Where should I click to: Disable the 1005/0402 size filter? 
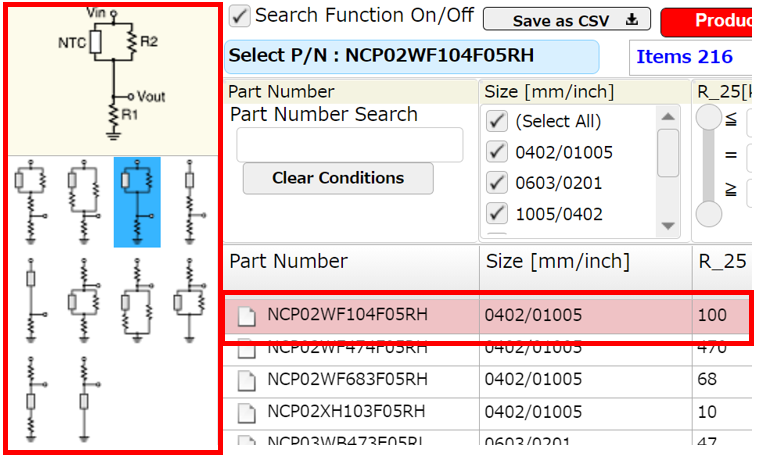496,214
